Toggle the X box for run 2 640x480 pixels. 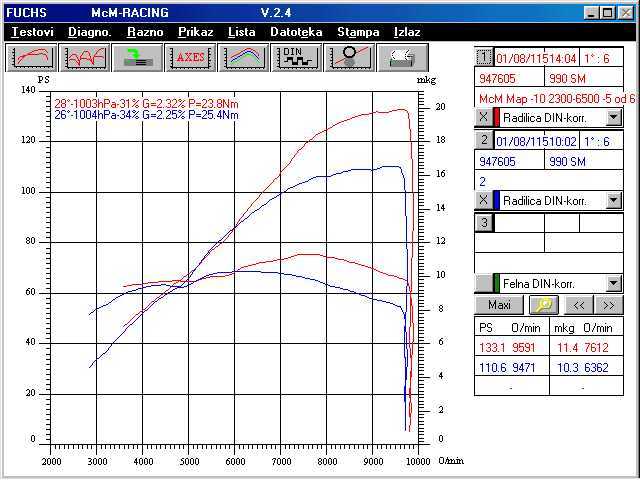click(x=483, y=200)
